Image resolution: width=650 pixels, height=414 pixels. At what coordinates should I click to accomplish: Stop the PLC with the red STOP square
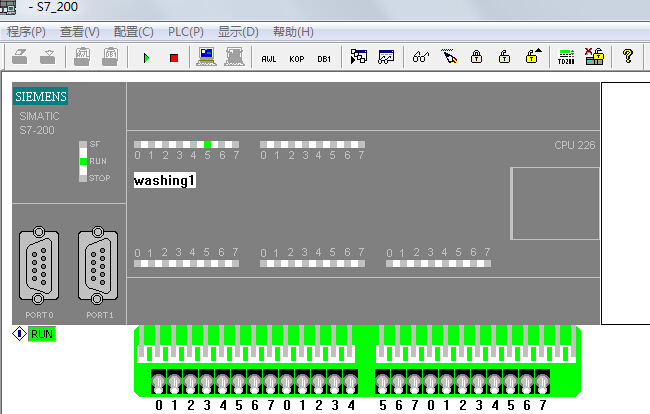(174, 58)
